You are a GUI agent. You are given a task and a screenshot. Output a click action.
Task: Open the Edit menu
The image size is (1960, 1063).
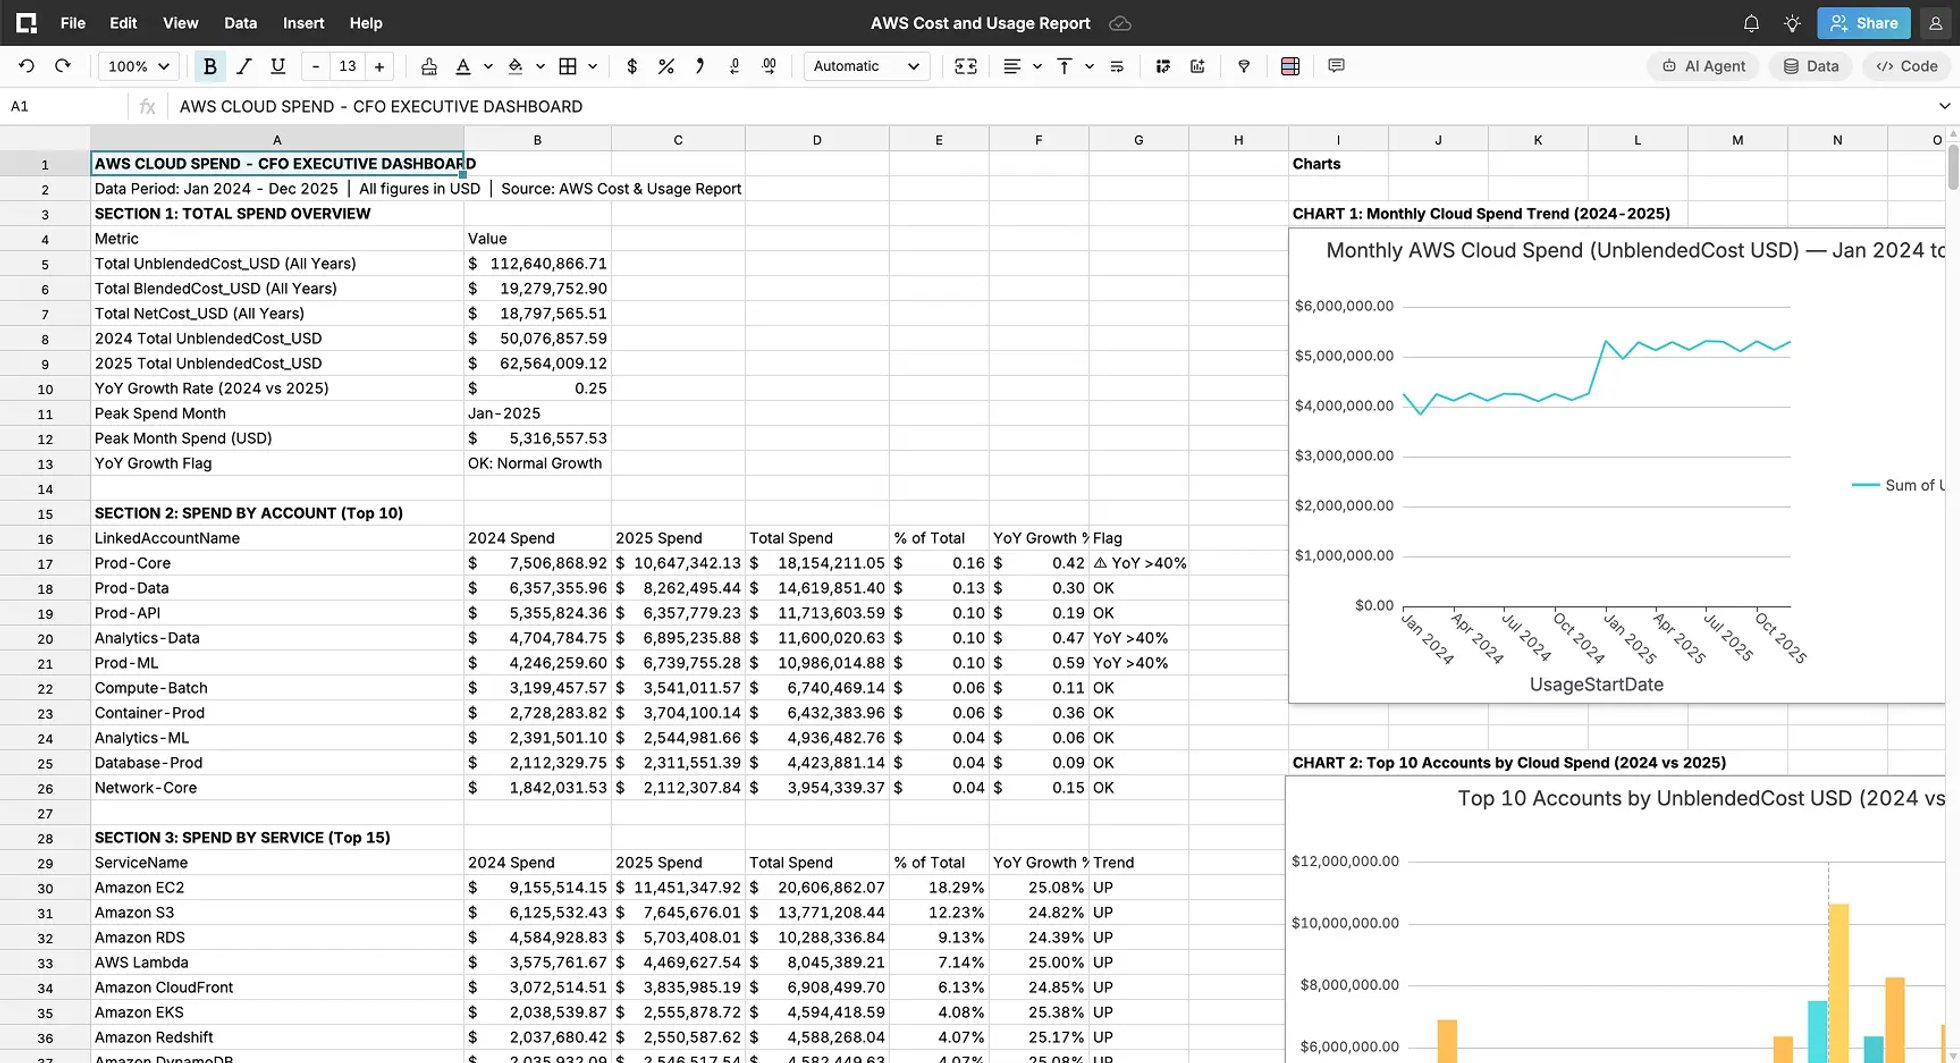(x=123, y=23)
